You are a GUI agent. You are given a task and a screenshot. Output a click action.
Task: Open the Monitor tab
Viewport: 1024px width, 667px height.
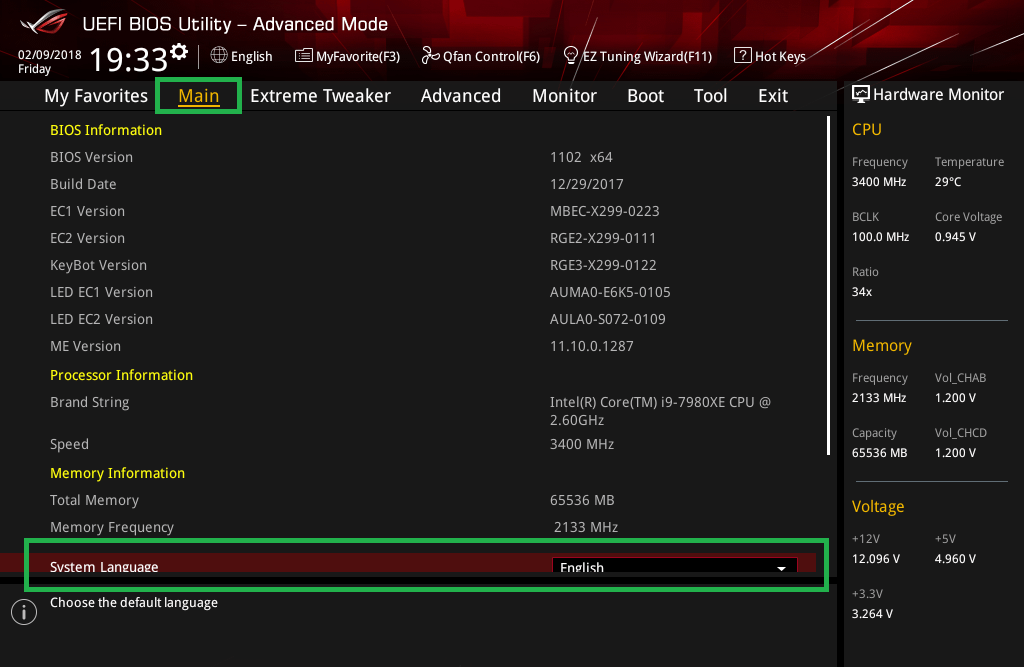click(564, 96)
